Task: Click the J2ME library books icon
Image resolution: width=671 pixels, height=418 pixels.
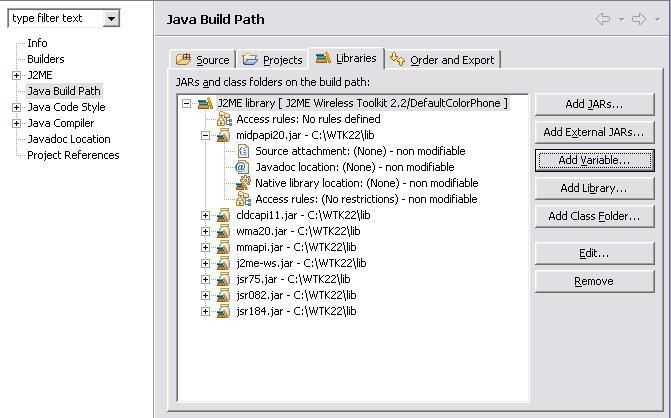Action: [205, 103]
